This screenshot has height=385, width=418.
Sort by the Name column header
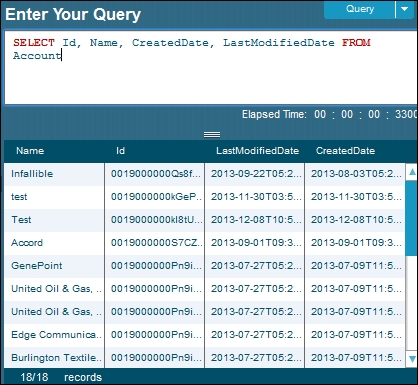pyautogui.click(x=30, y=151)
